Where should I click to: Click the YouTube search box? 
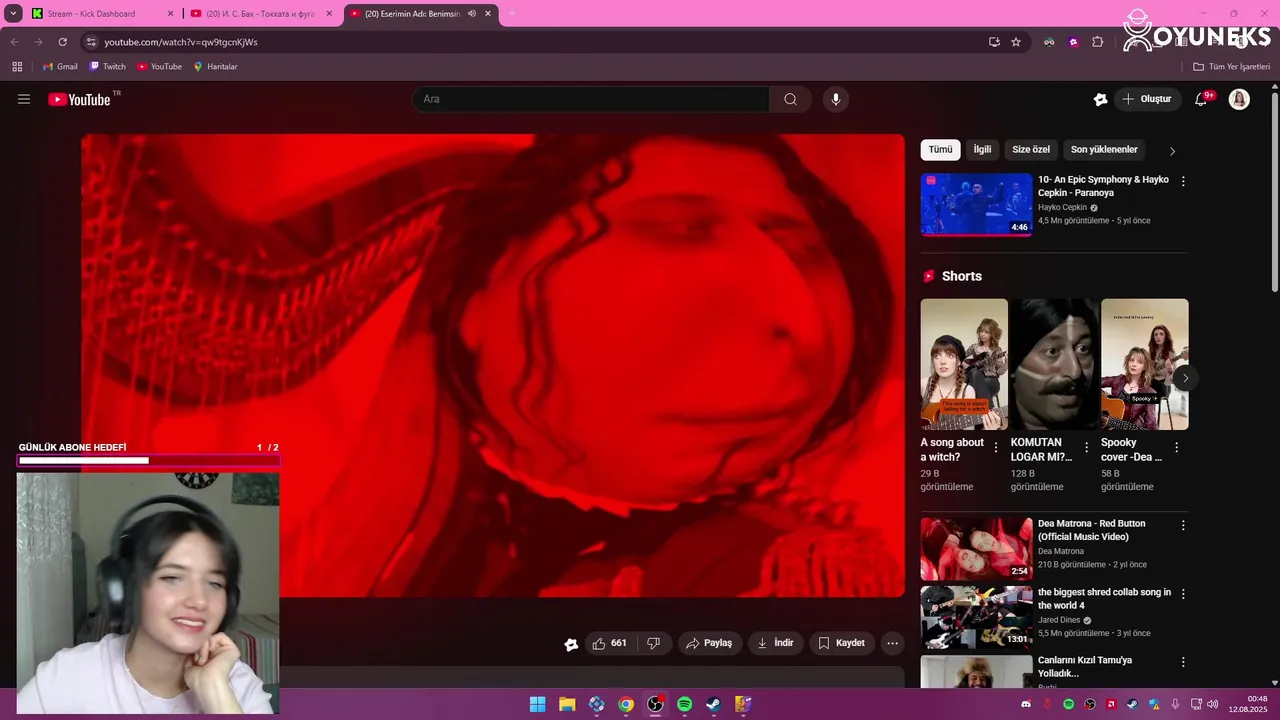(591, 99)
